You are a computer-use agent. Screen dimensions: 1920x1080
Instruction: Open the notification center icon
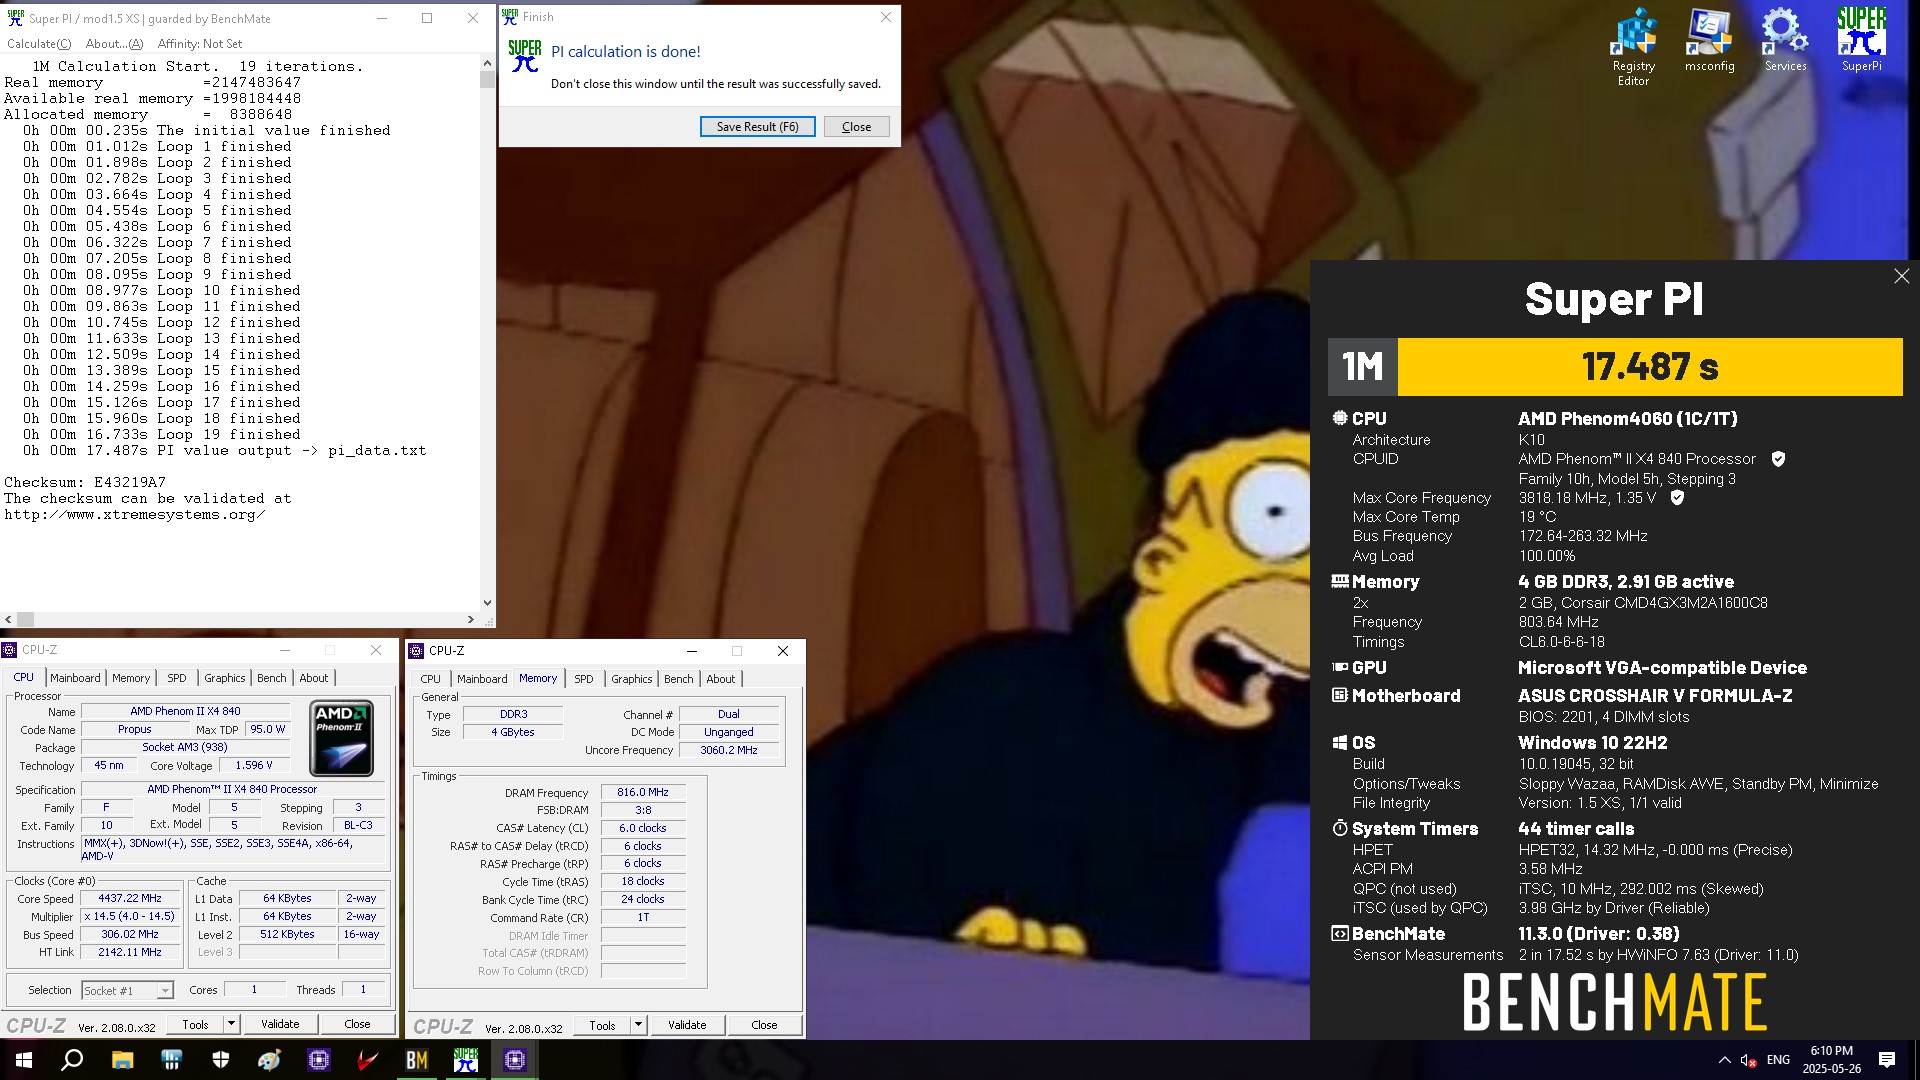(1887, 1060)
